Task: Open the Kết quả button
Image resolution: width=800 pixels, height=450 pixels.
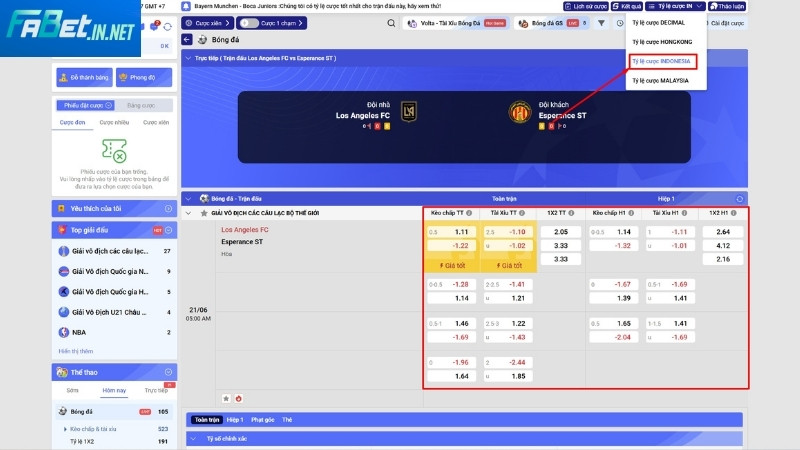Action: (x=627, y=6)
